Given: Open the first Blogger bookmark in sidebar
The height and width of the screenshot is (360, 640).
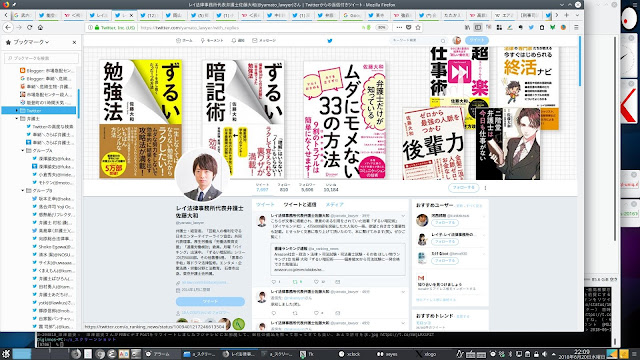Looking at the screenshot, I should [x=47, y=71].
